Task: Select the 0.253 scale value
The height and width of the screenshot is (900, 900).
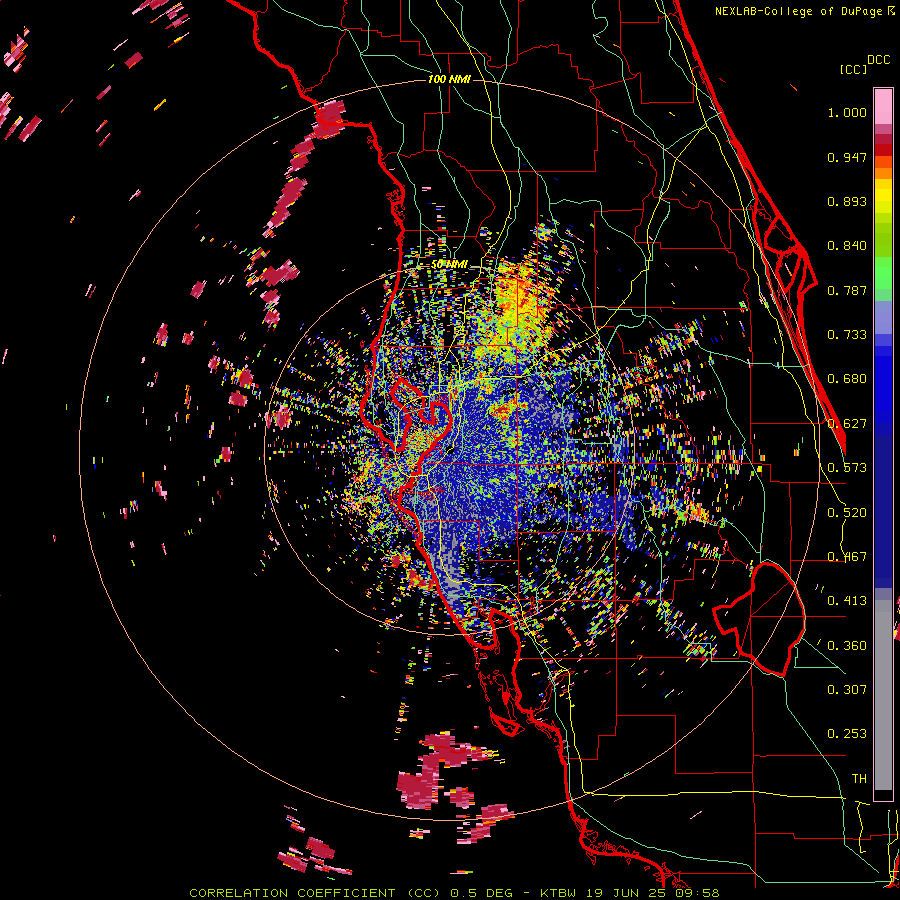Action: tap(847, 734)
